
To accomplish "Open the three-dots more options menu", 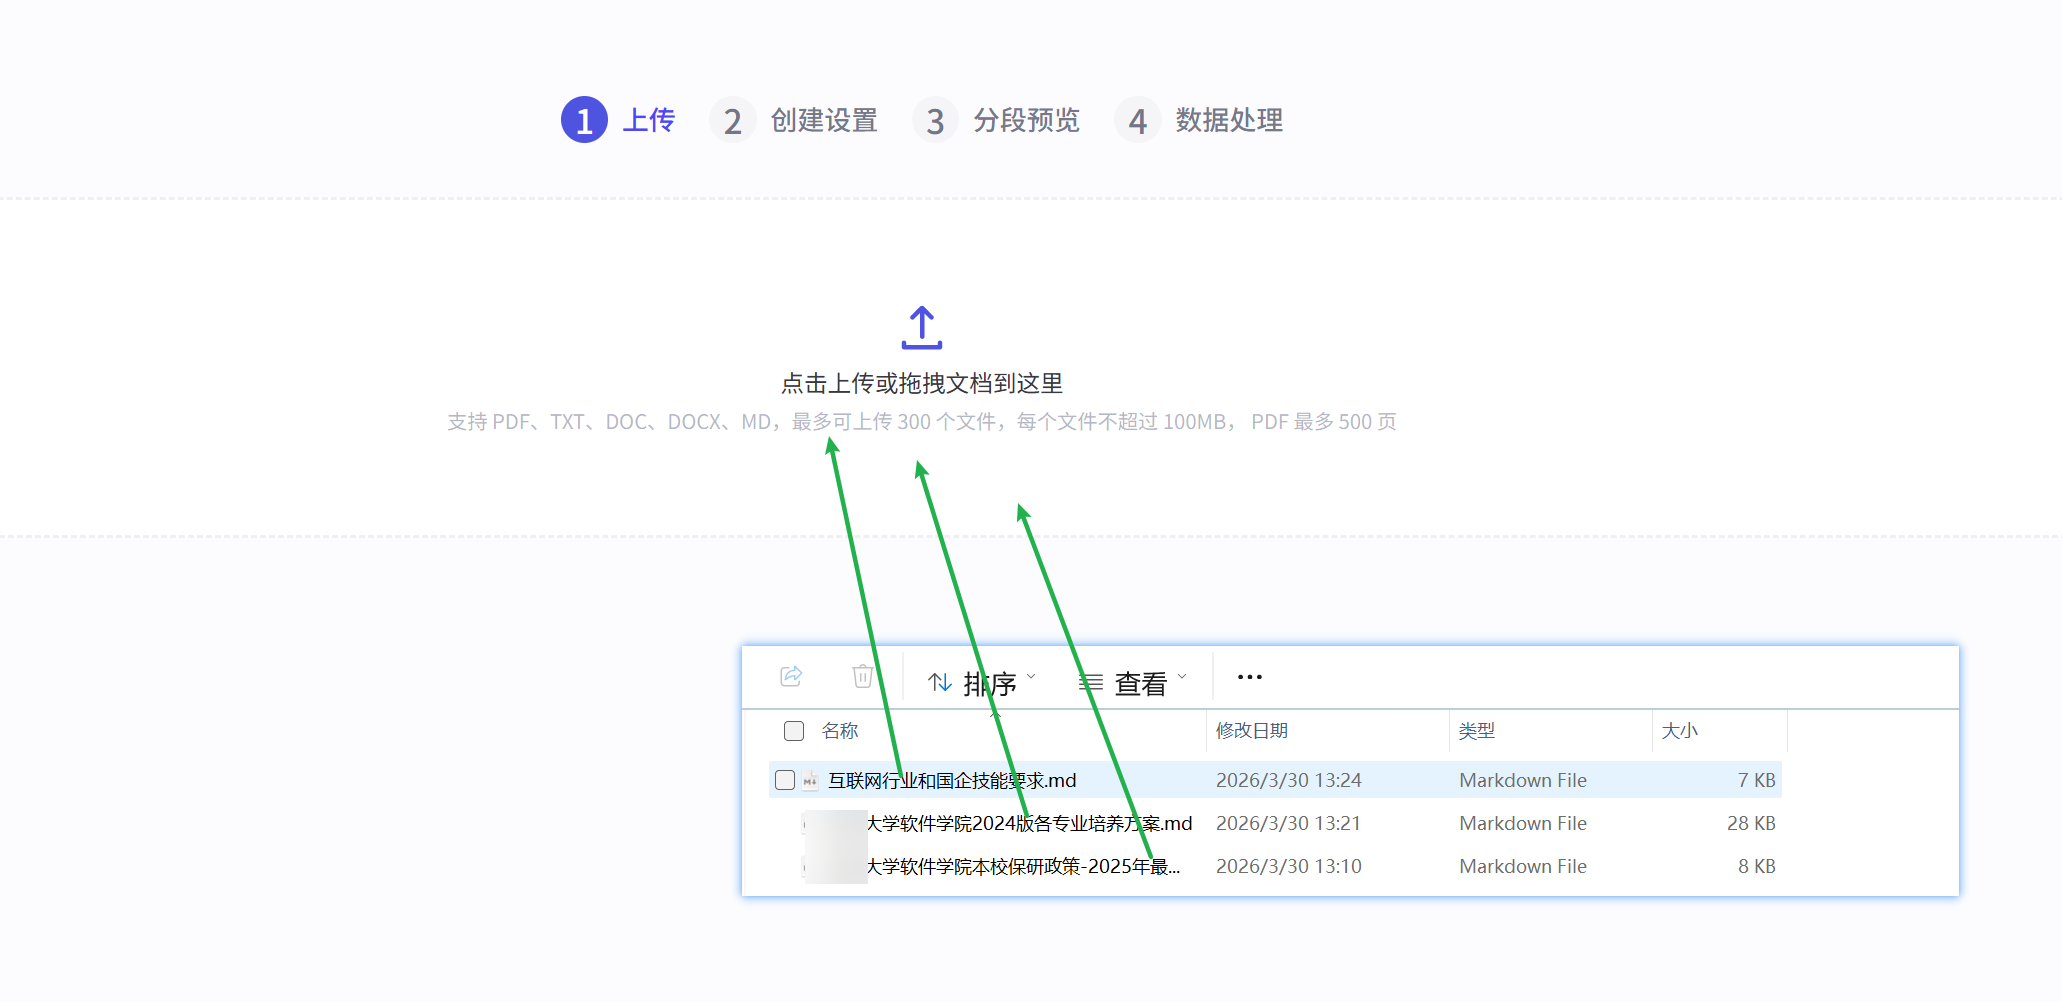I will (x=1249, y=678).
